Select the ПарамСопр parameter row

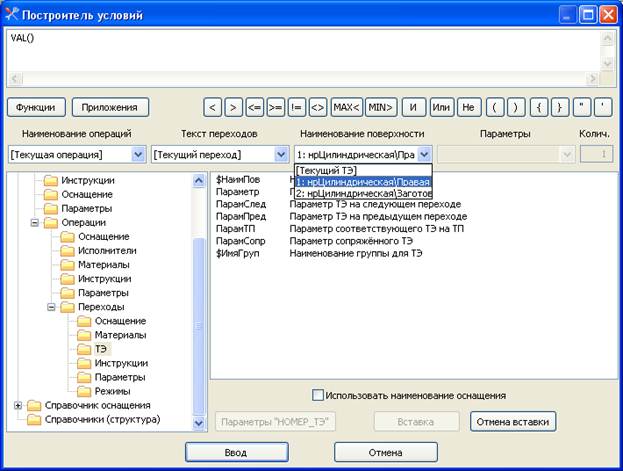[x=314, y=241]
